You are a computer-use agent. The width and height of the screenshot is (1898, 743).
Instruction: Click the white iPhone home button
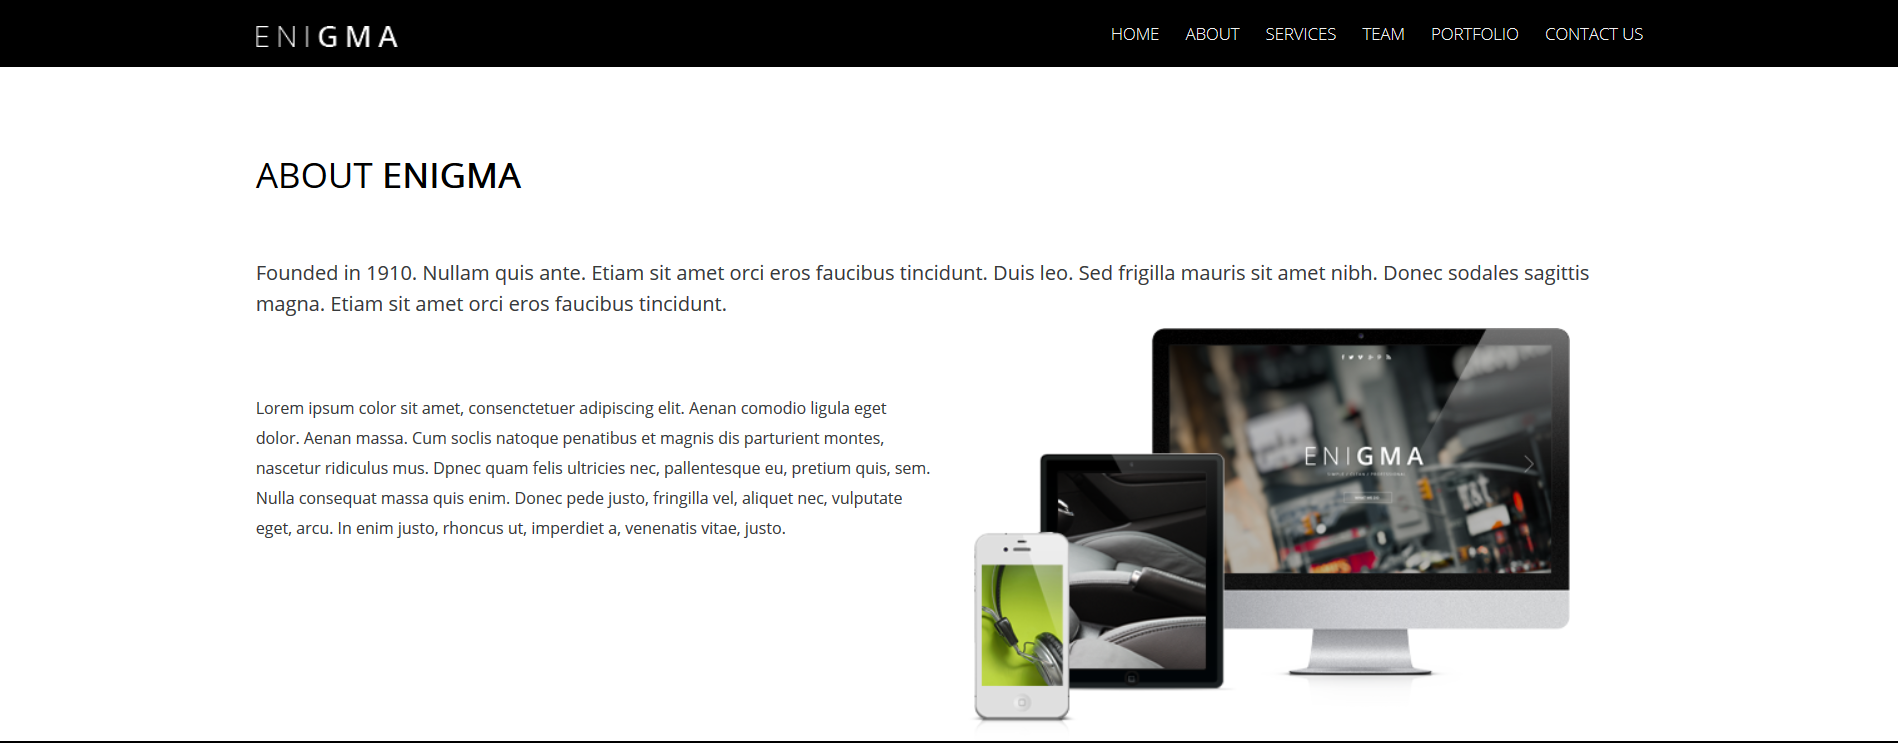[1022, 702]
